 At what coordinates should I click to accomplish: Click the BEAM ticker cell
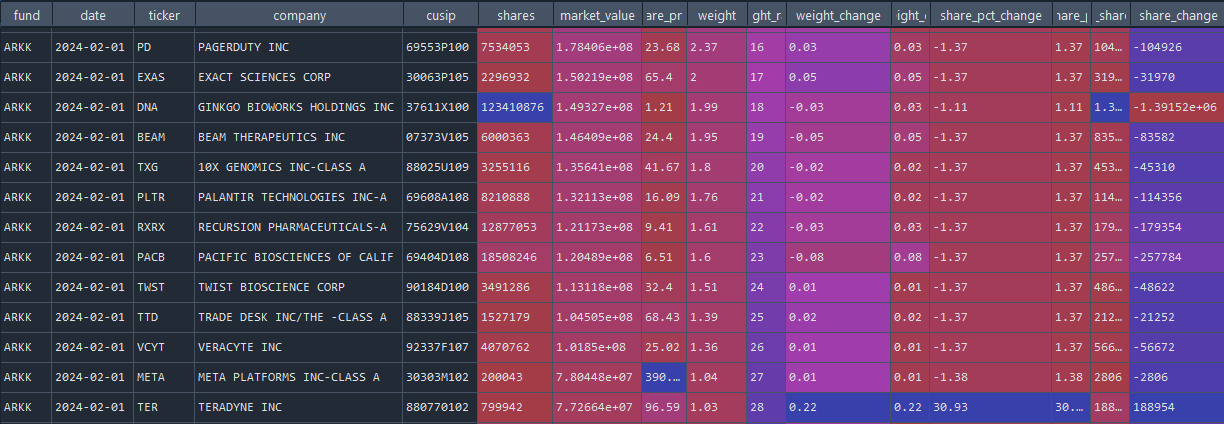click(x=164, y=137)
